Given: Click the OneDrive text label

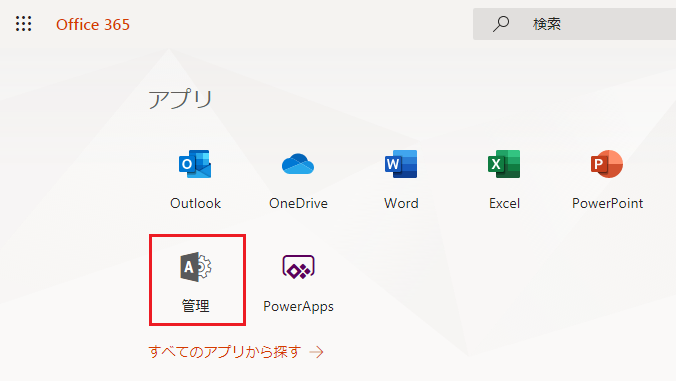Looking at the screenshot, I should 298,203.
